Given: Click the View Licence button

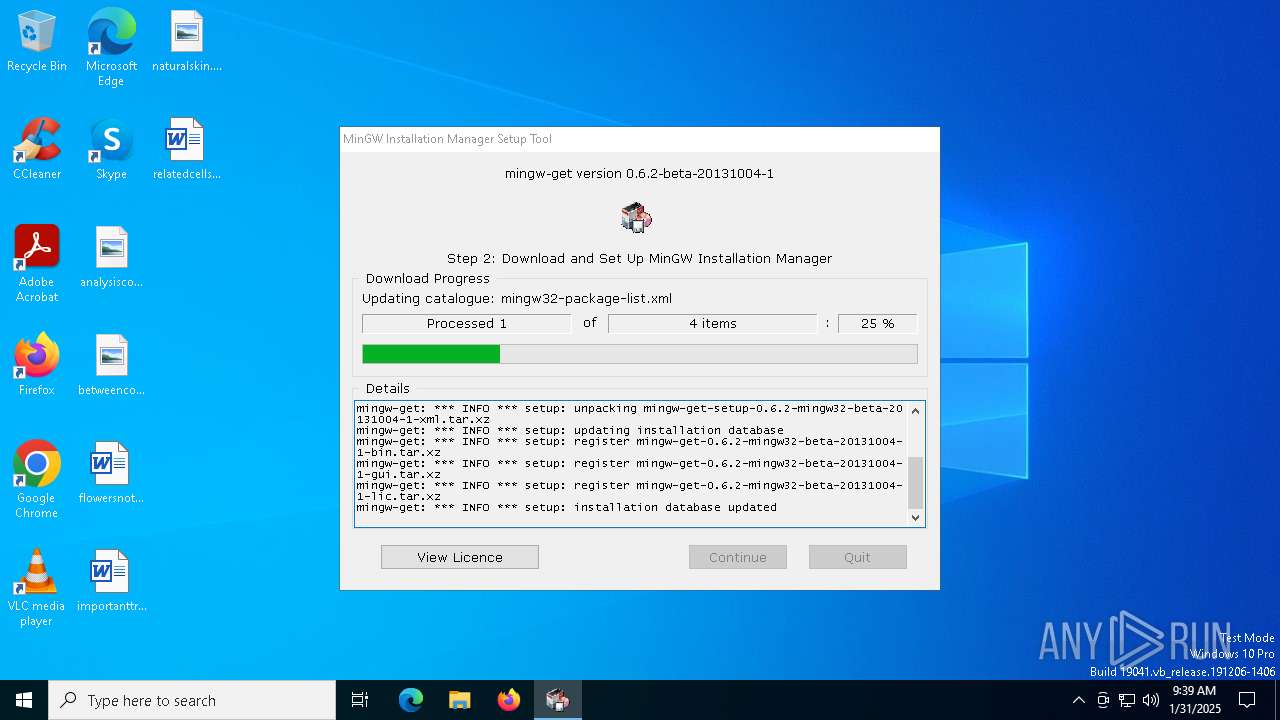Looking at the screenshot, I should coord(460,557).
